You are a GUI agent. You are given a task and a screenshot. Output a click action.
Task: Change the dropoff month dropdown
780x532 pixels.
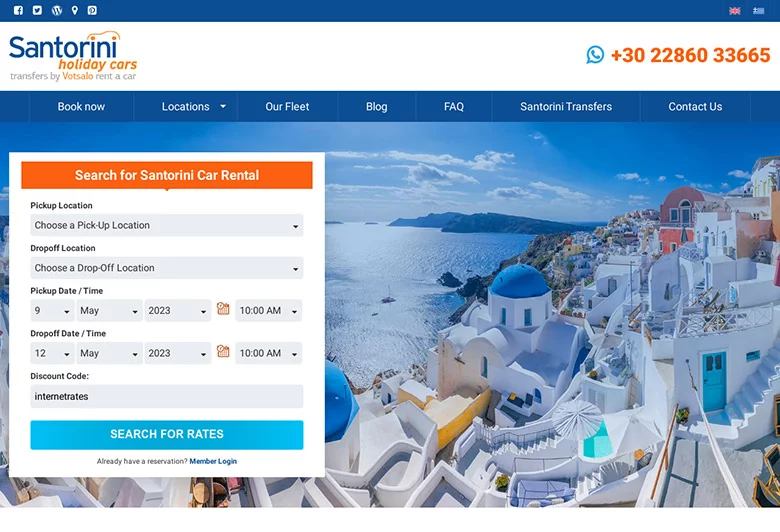pyautogui.click(x=109, y=353)
